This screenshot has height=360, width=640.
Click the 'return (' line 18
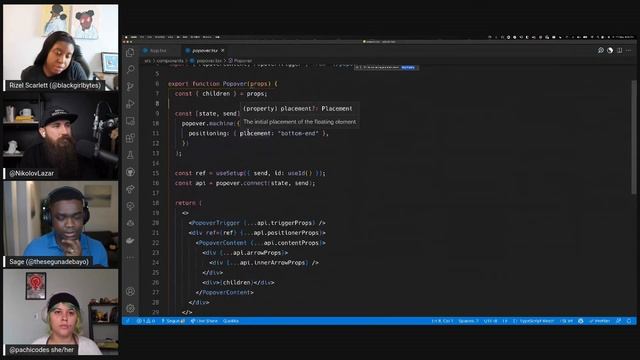coord(189,203)
